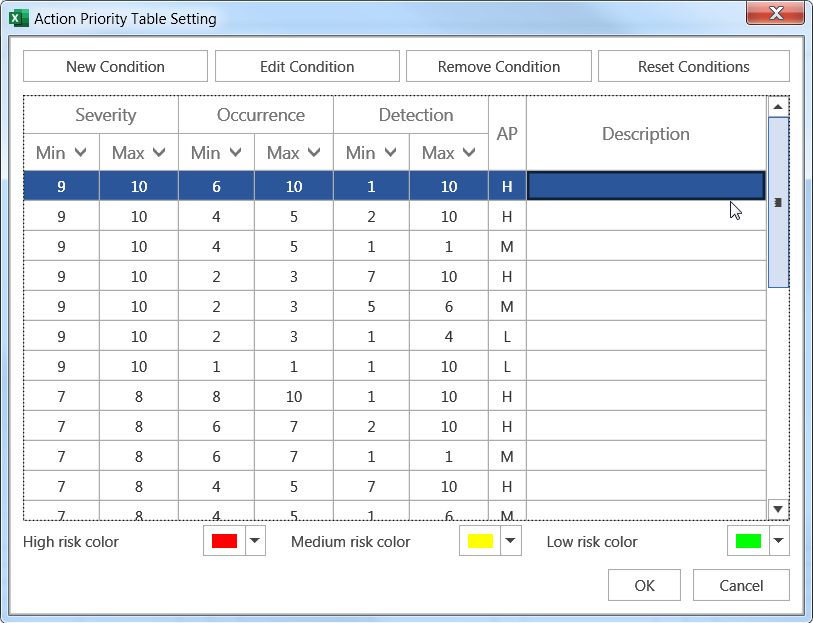
Task: Open the Detection Min filter dropdown
Action: [391, 153]
